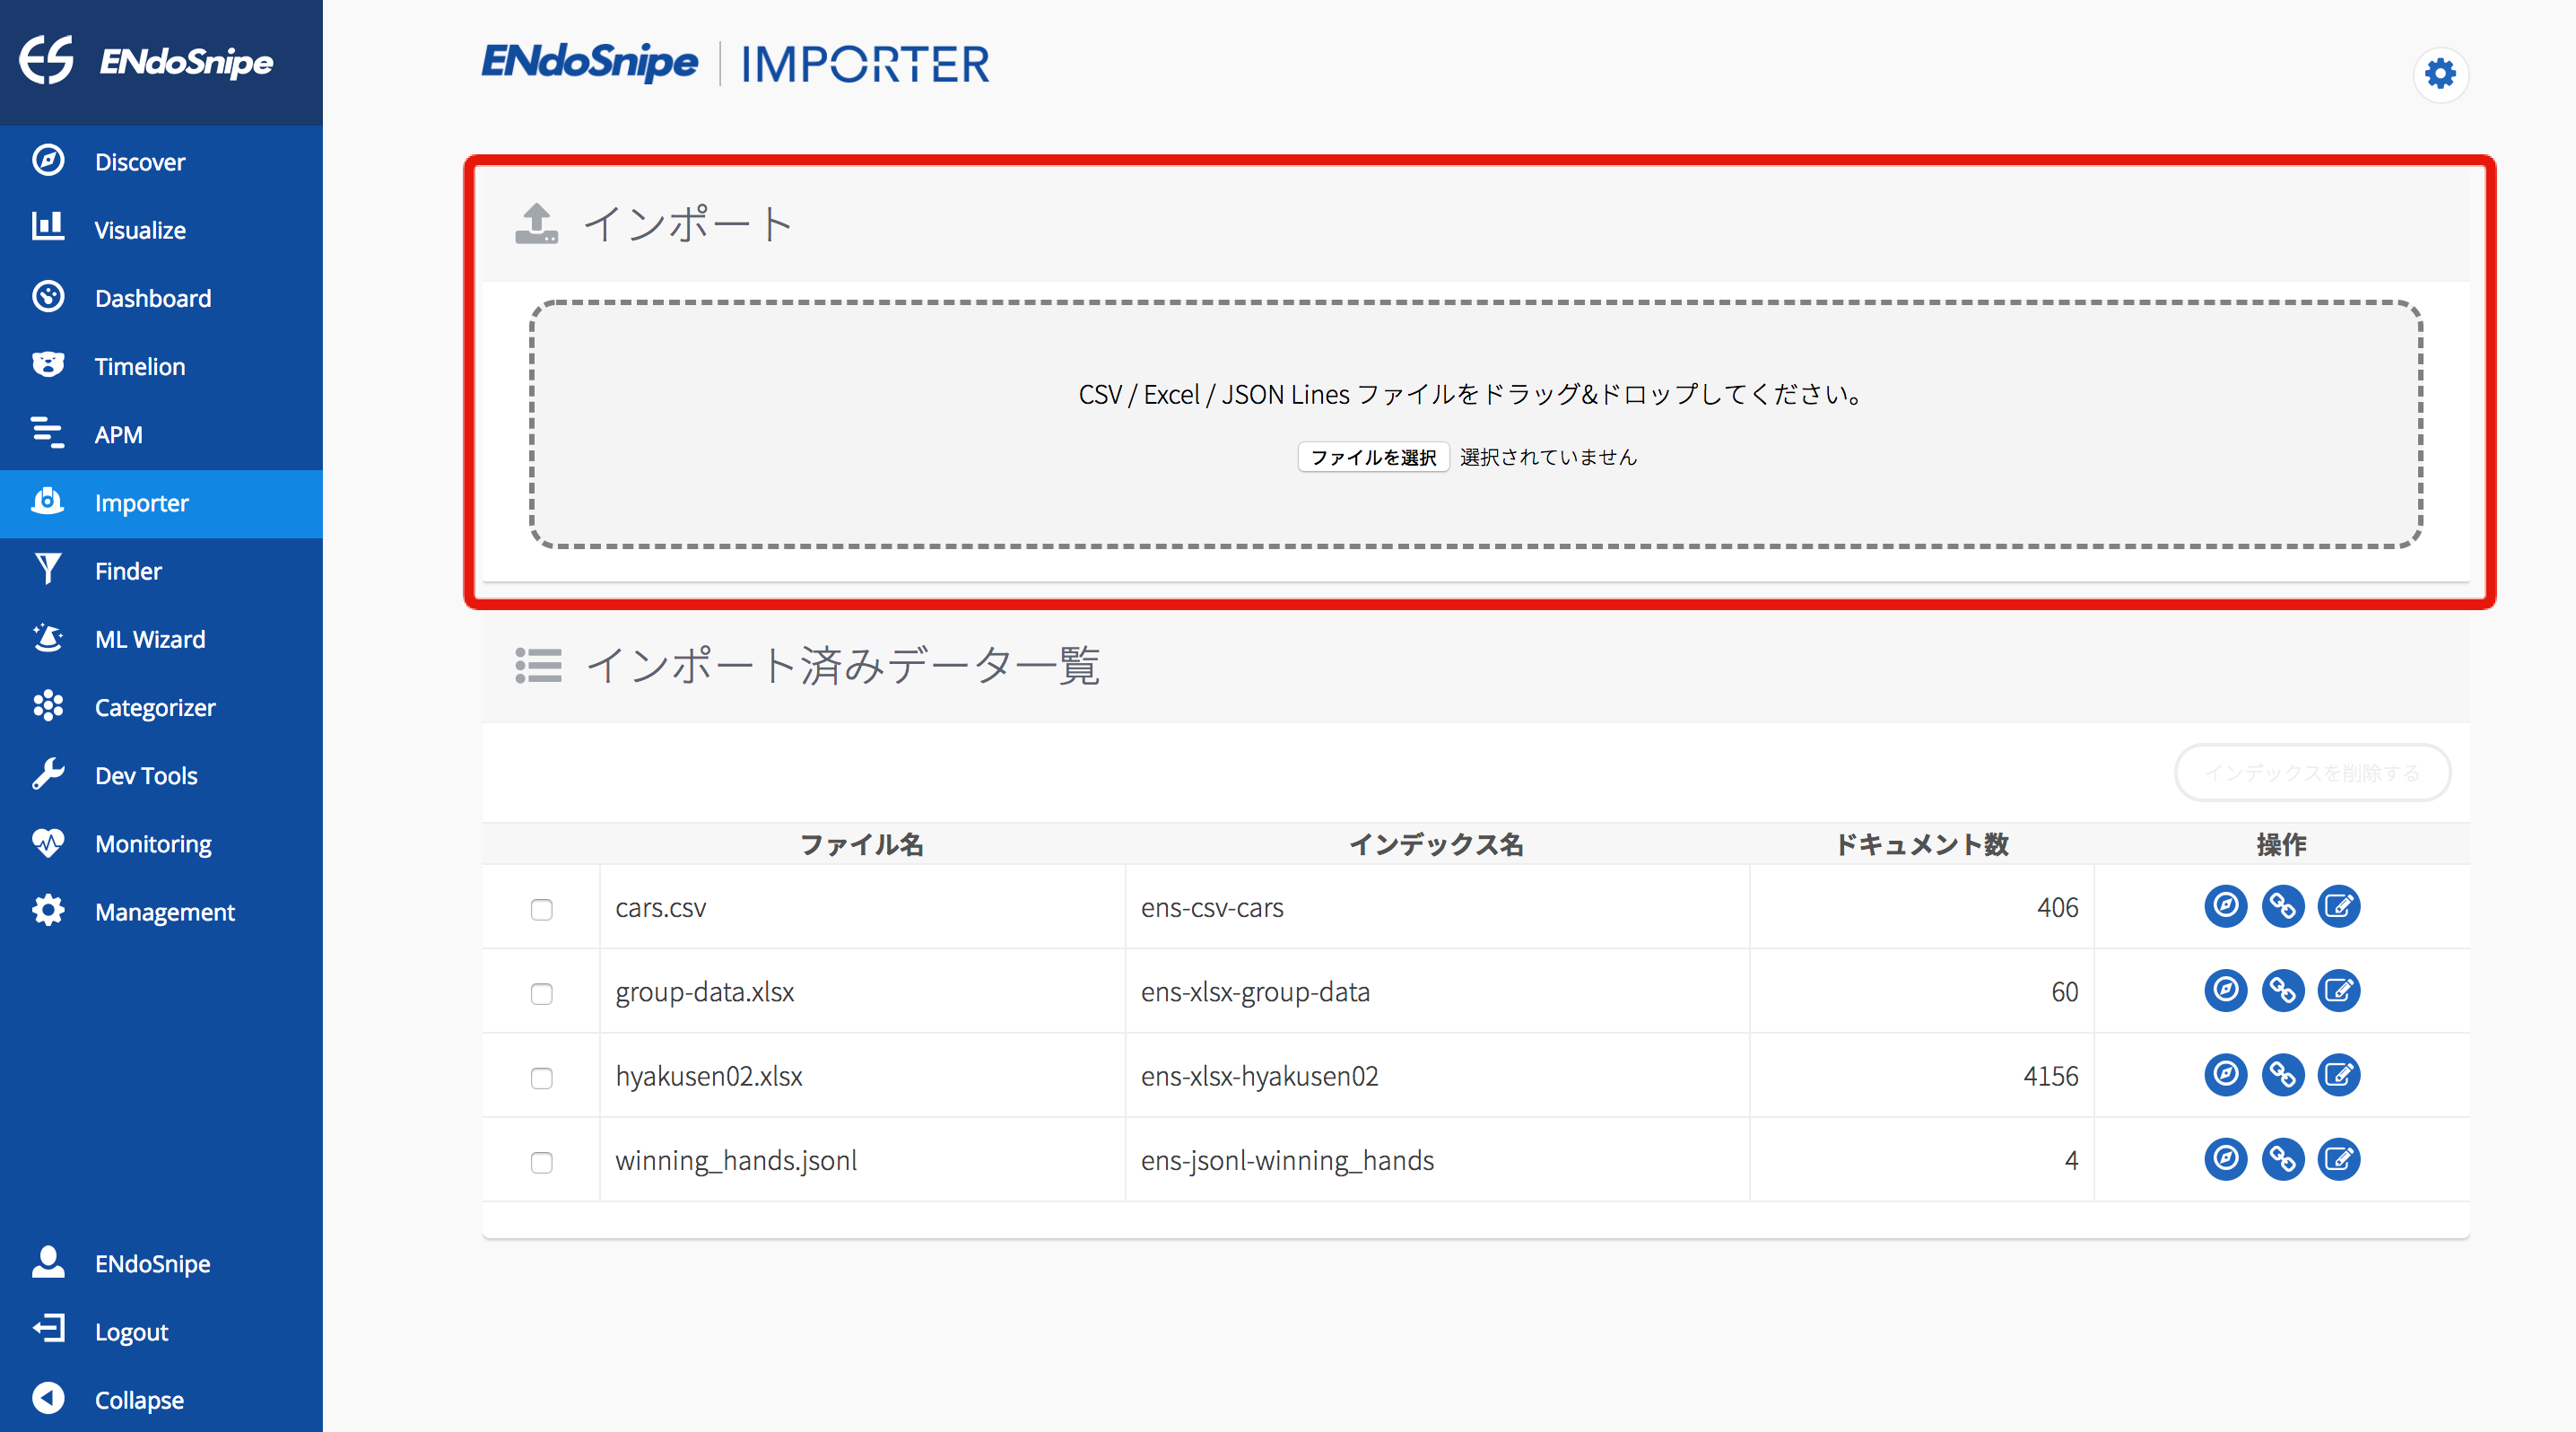Click the ドキュメント数 column header
Screen dimensions: 2576x1432
point(1921,844)
